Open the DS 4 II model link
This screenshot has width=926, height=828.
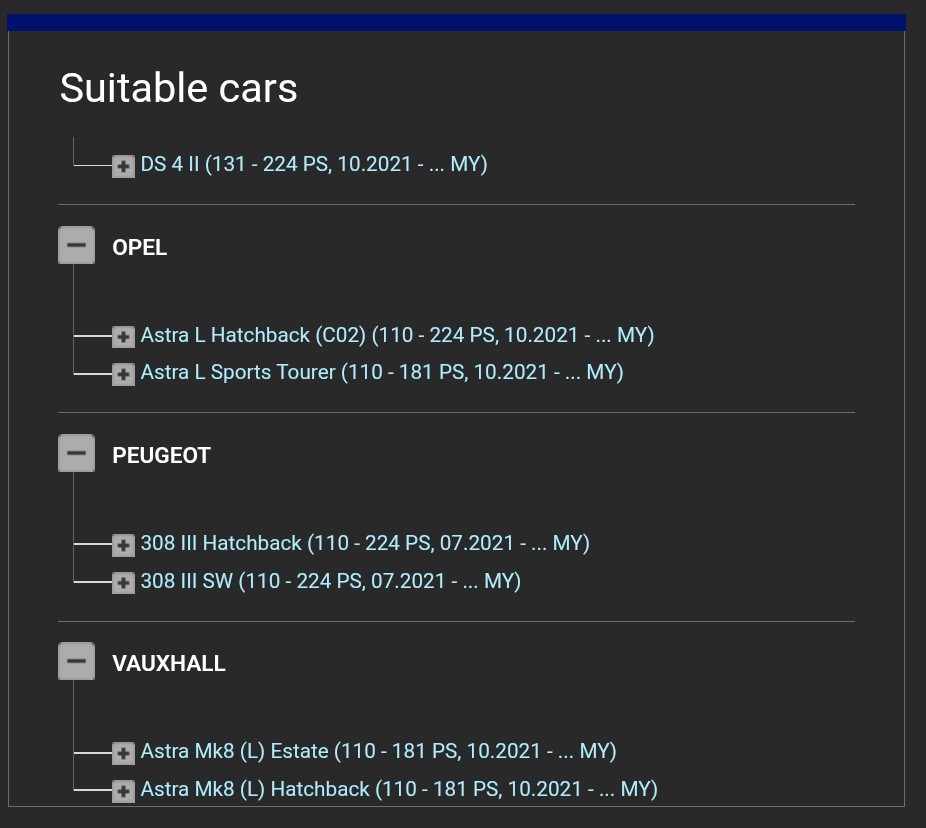pos(314,164)
